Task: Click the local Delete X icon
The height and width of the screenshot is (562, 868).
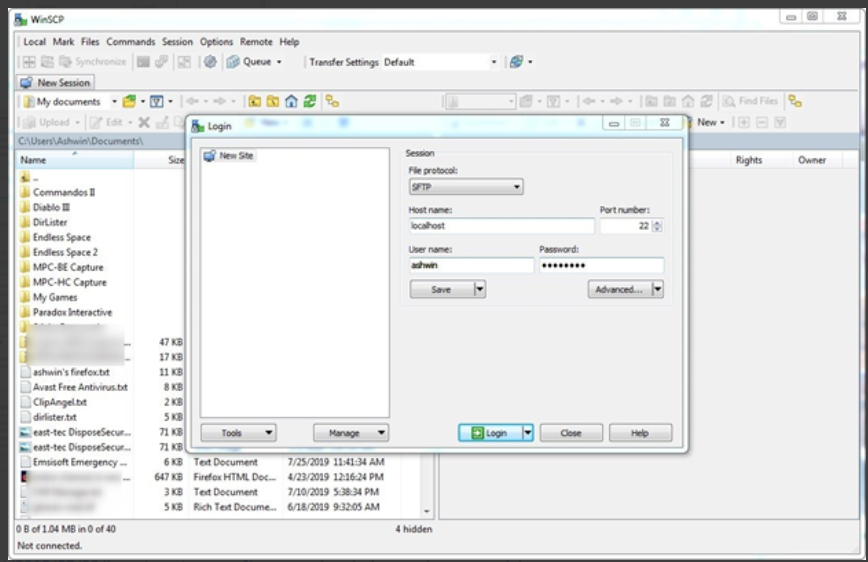Action: (144, 122)
